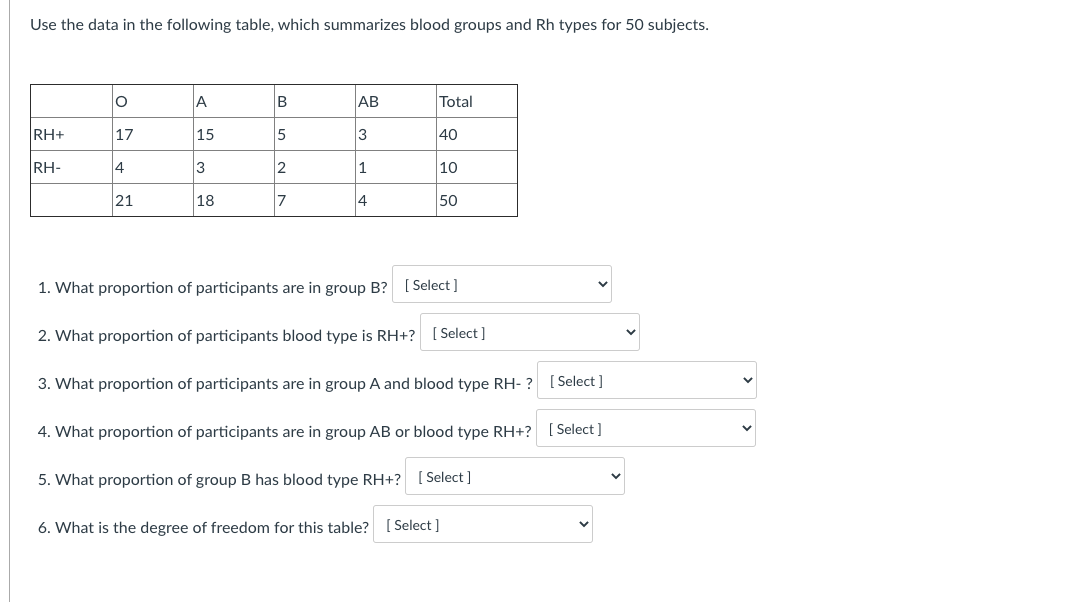Click the grand total cell showing 50
The width and height of the screenshot is (1074, 602).
point(475,201)
